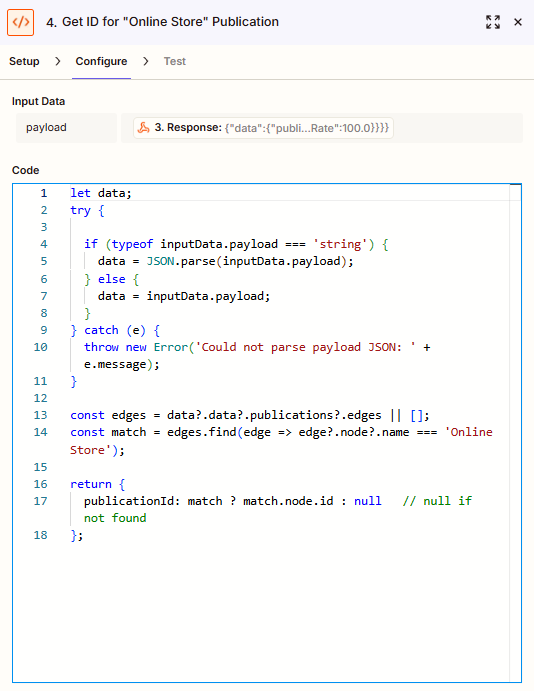
Task: Select the 3. Response mapped data pill
Action: (263, 128)
